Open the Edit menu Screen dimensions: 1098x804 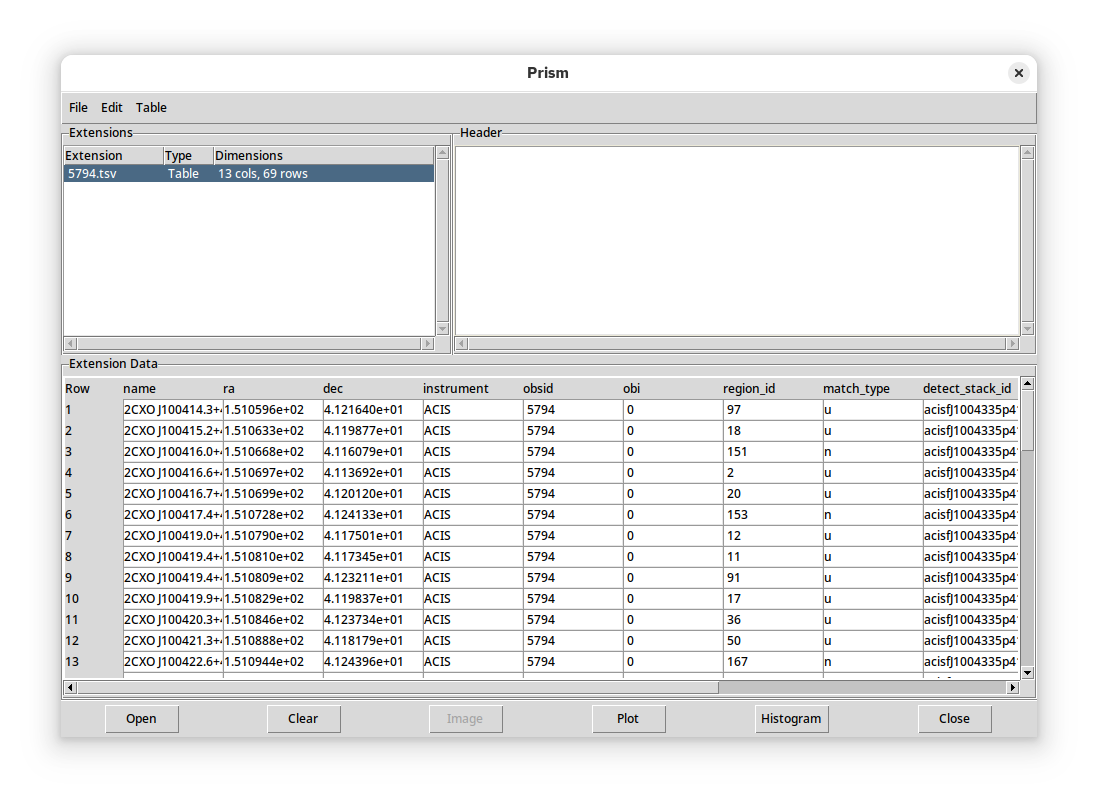tap(111, 108)
